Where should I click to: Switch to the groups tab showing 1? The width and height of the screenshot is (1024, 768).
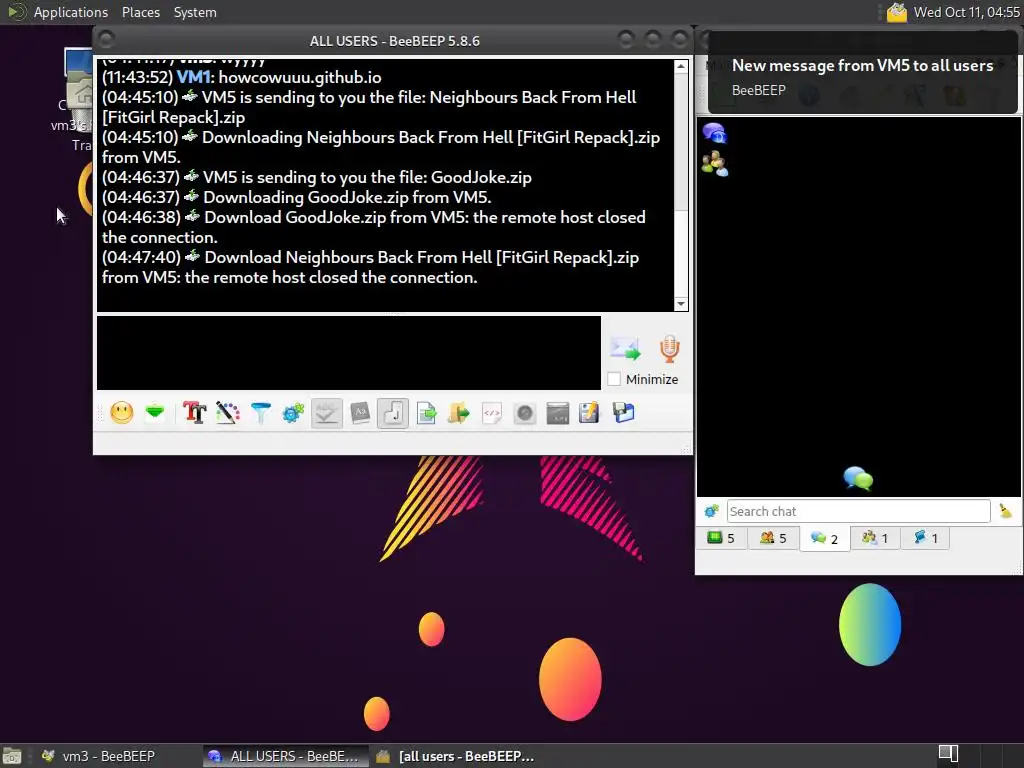(x=875, y=538)
